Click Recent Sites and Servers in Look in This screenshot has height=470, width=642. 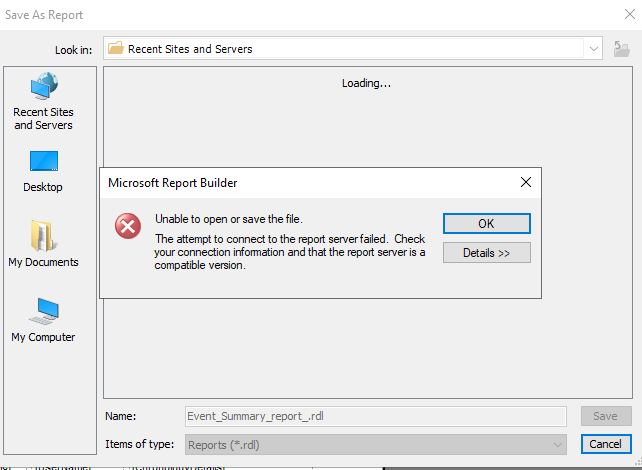click(x=190, y=49)
